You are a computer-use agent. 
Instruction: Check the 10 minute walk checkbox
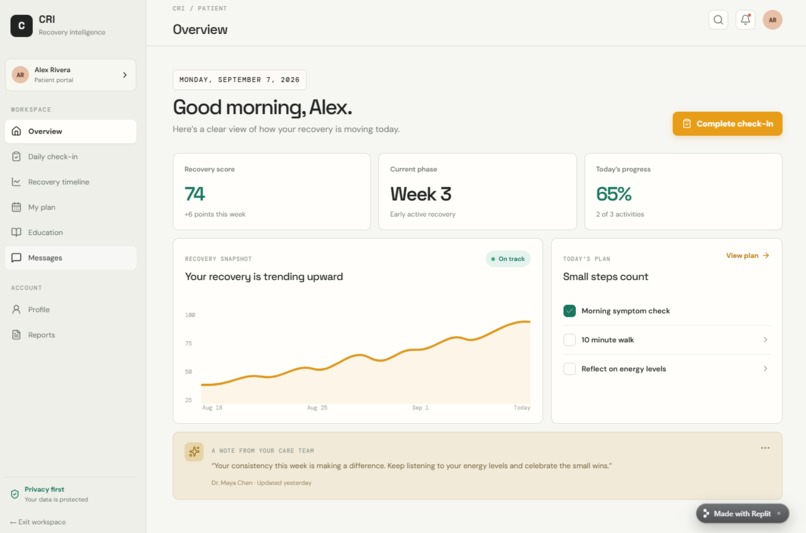[569, 340]
